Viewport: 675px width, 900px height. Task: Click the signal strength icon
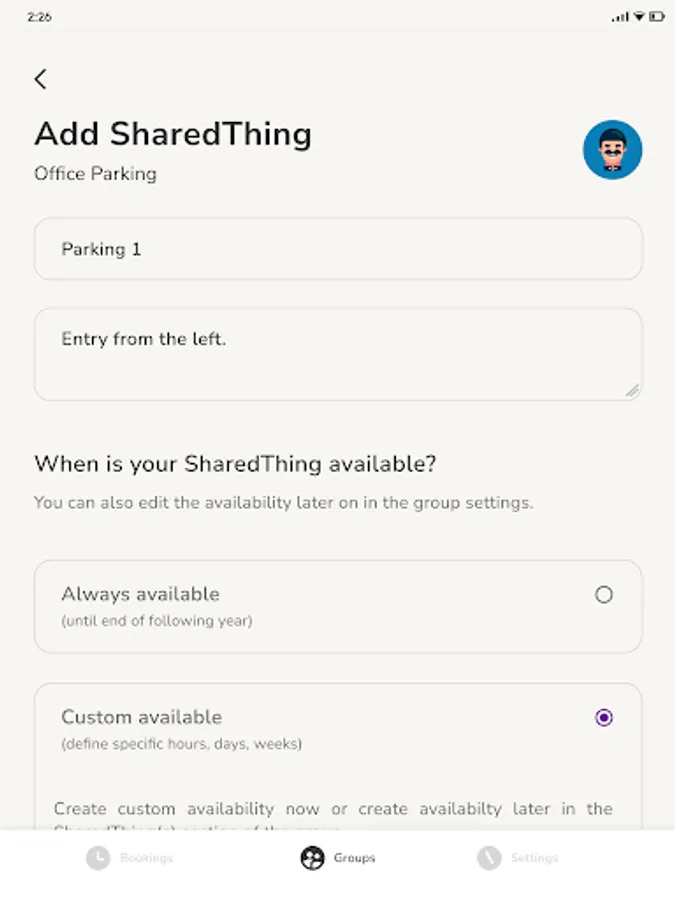coord(621,17)
